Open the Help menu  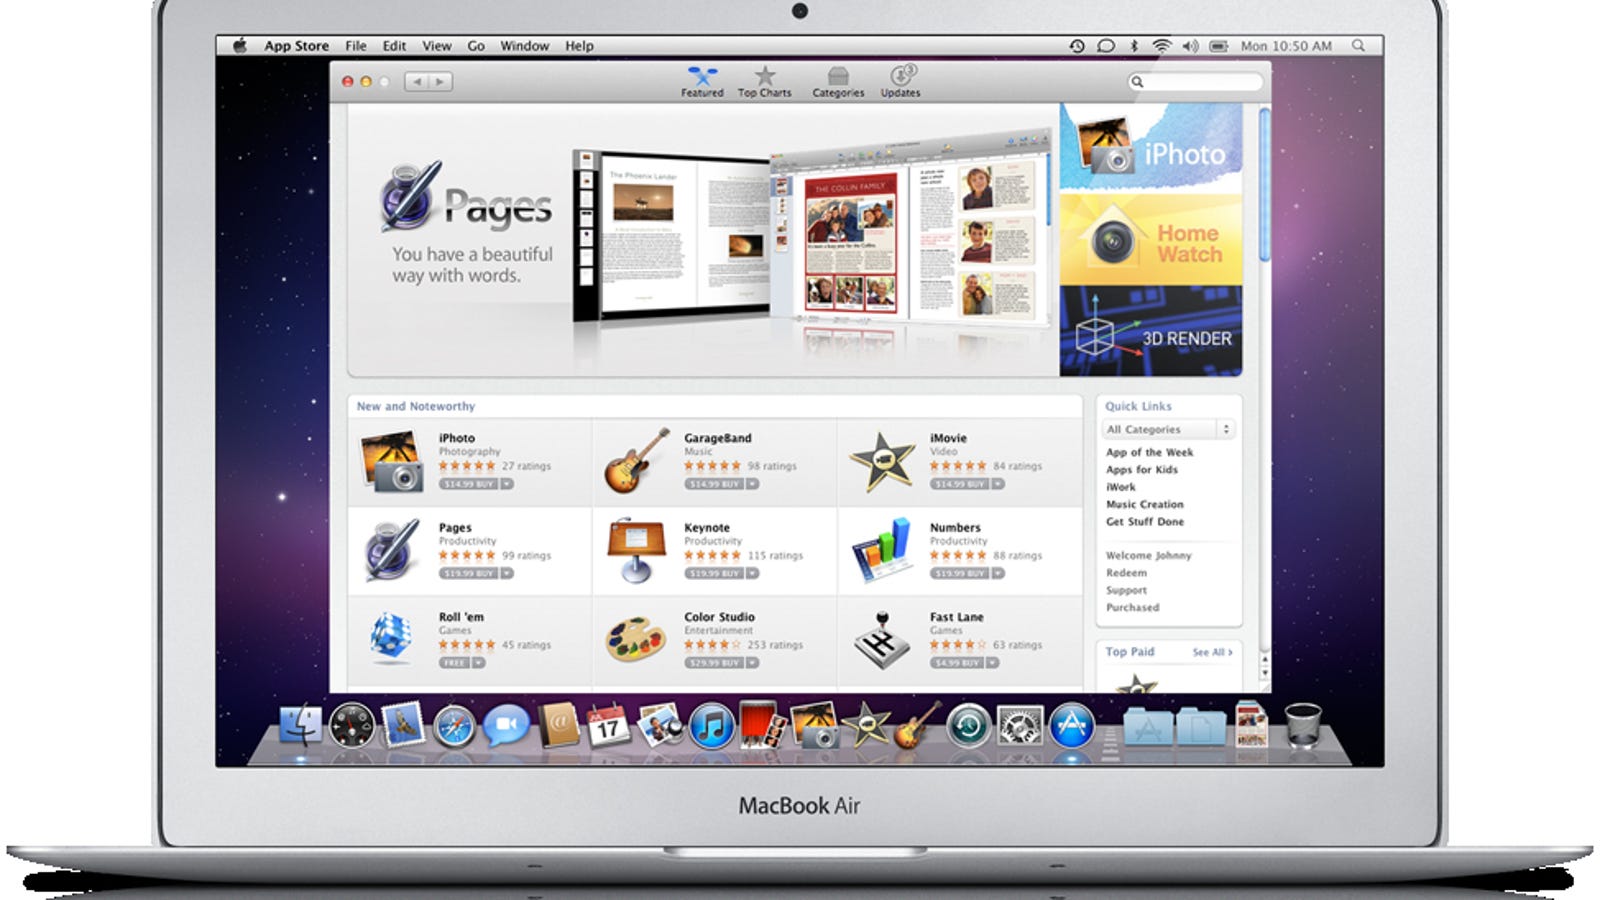pos(579,45)
